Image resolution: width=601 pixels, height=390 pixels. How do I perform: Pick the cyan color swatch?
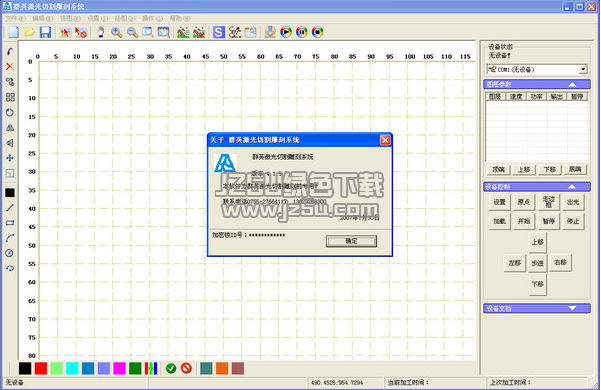72,369
